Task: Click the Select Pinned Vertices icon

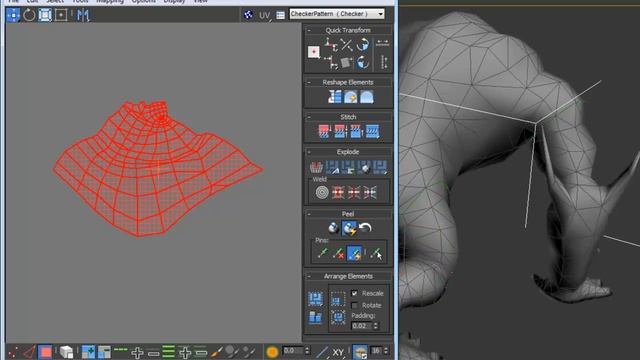Action: pyautogui.click(x=376, y=253)
